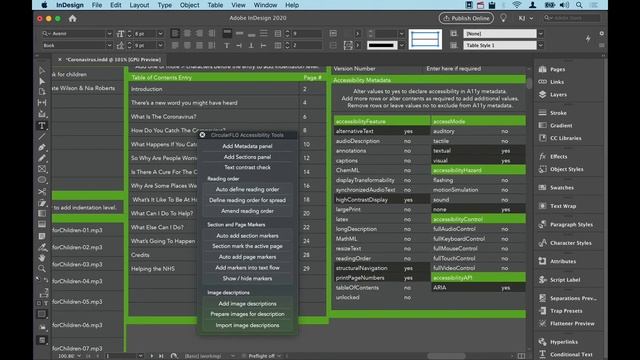Open the font style Book dropdown

(x=109, y=45)
